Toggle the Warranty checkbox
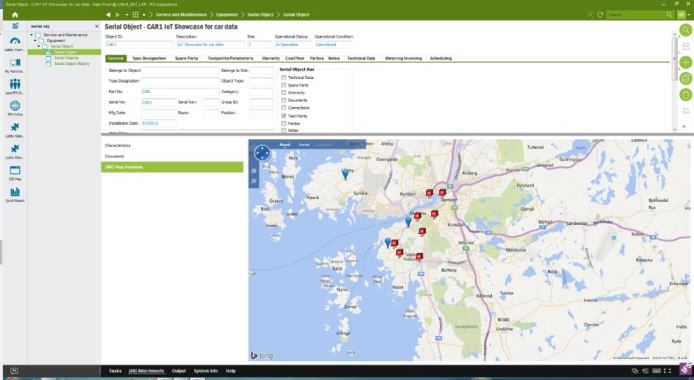The width and height of the screenshot is (694, 380). (x=284, y=92)
